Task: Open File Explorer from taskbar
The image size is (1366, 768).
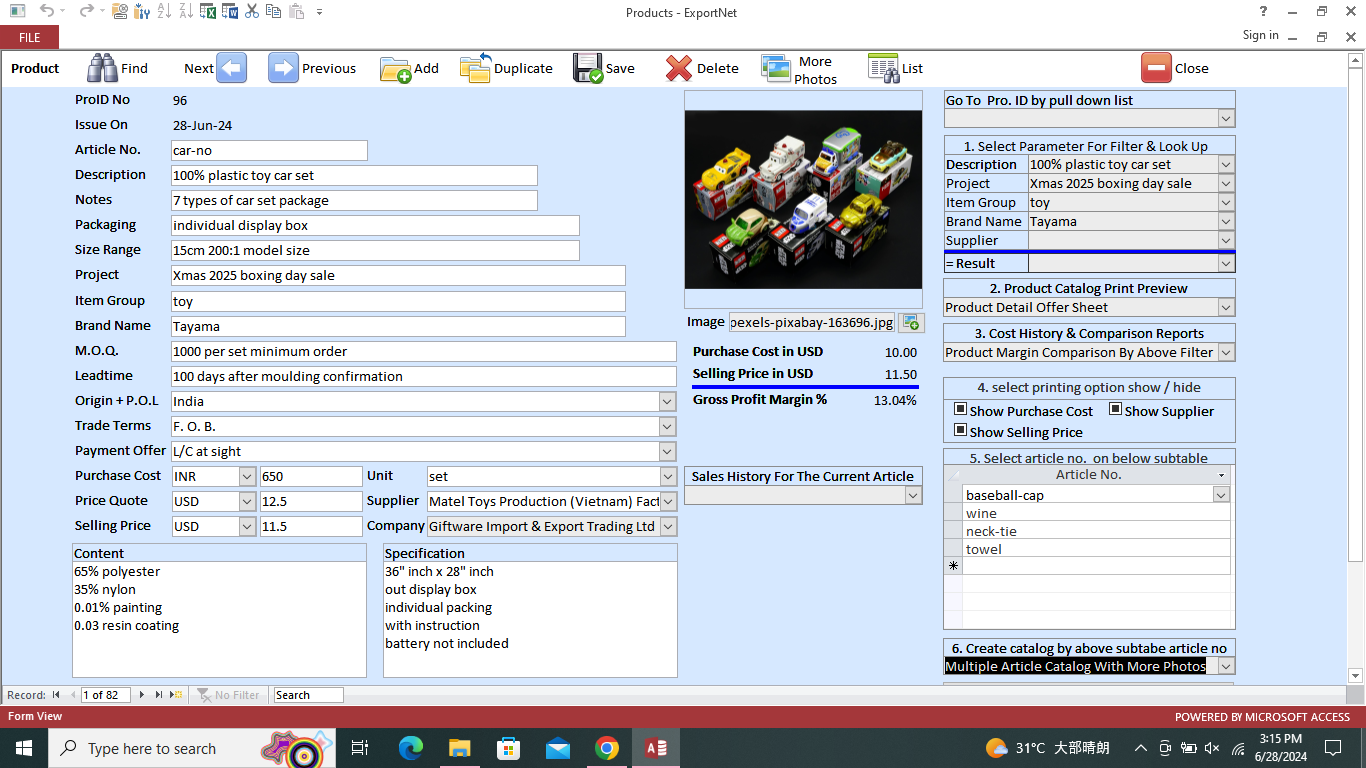Action: click(x=460, y=748)
